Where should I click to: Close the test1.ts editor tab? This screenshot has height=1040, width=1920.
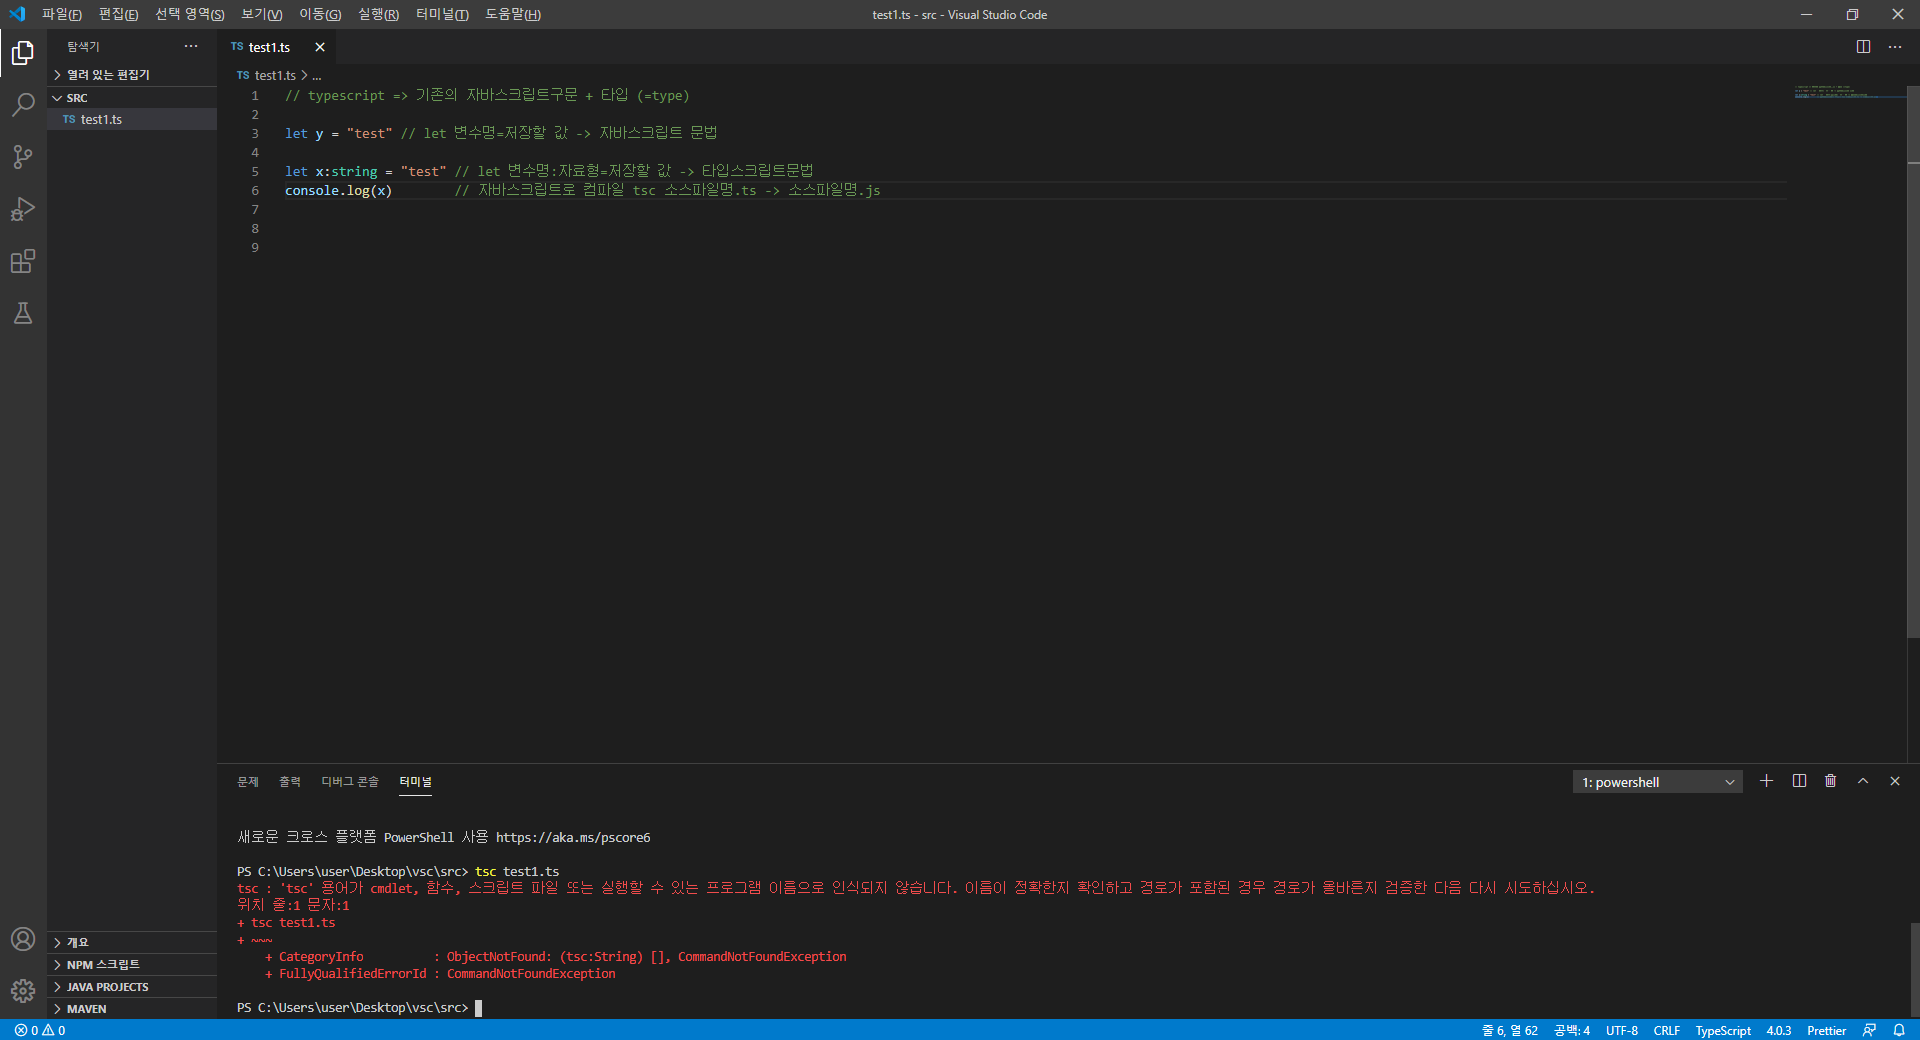click(320, 47)
